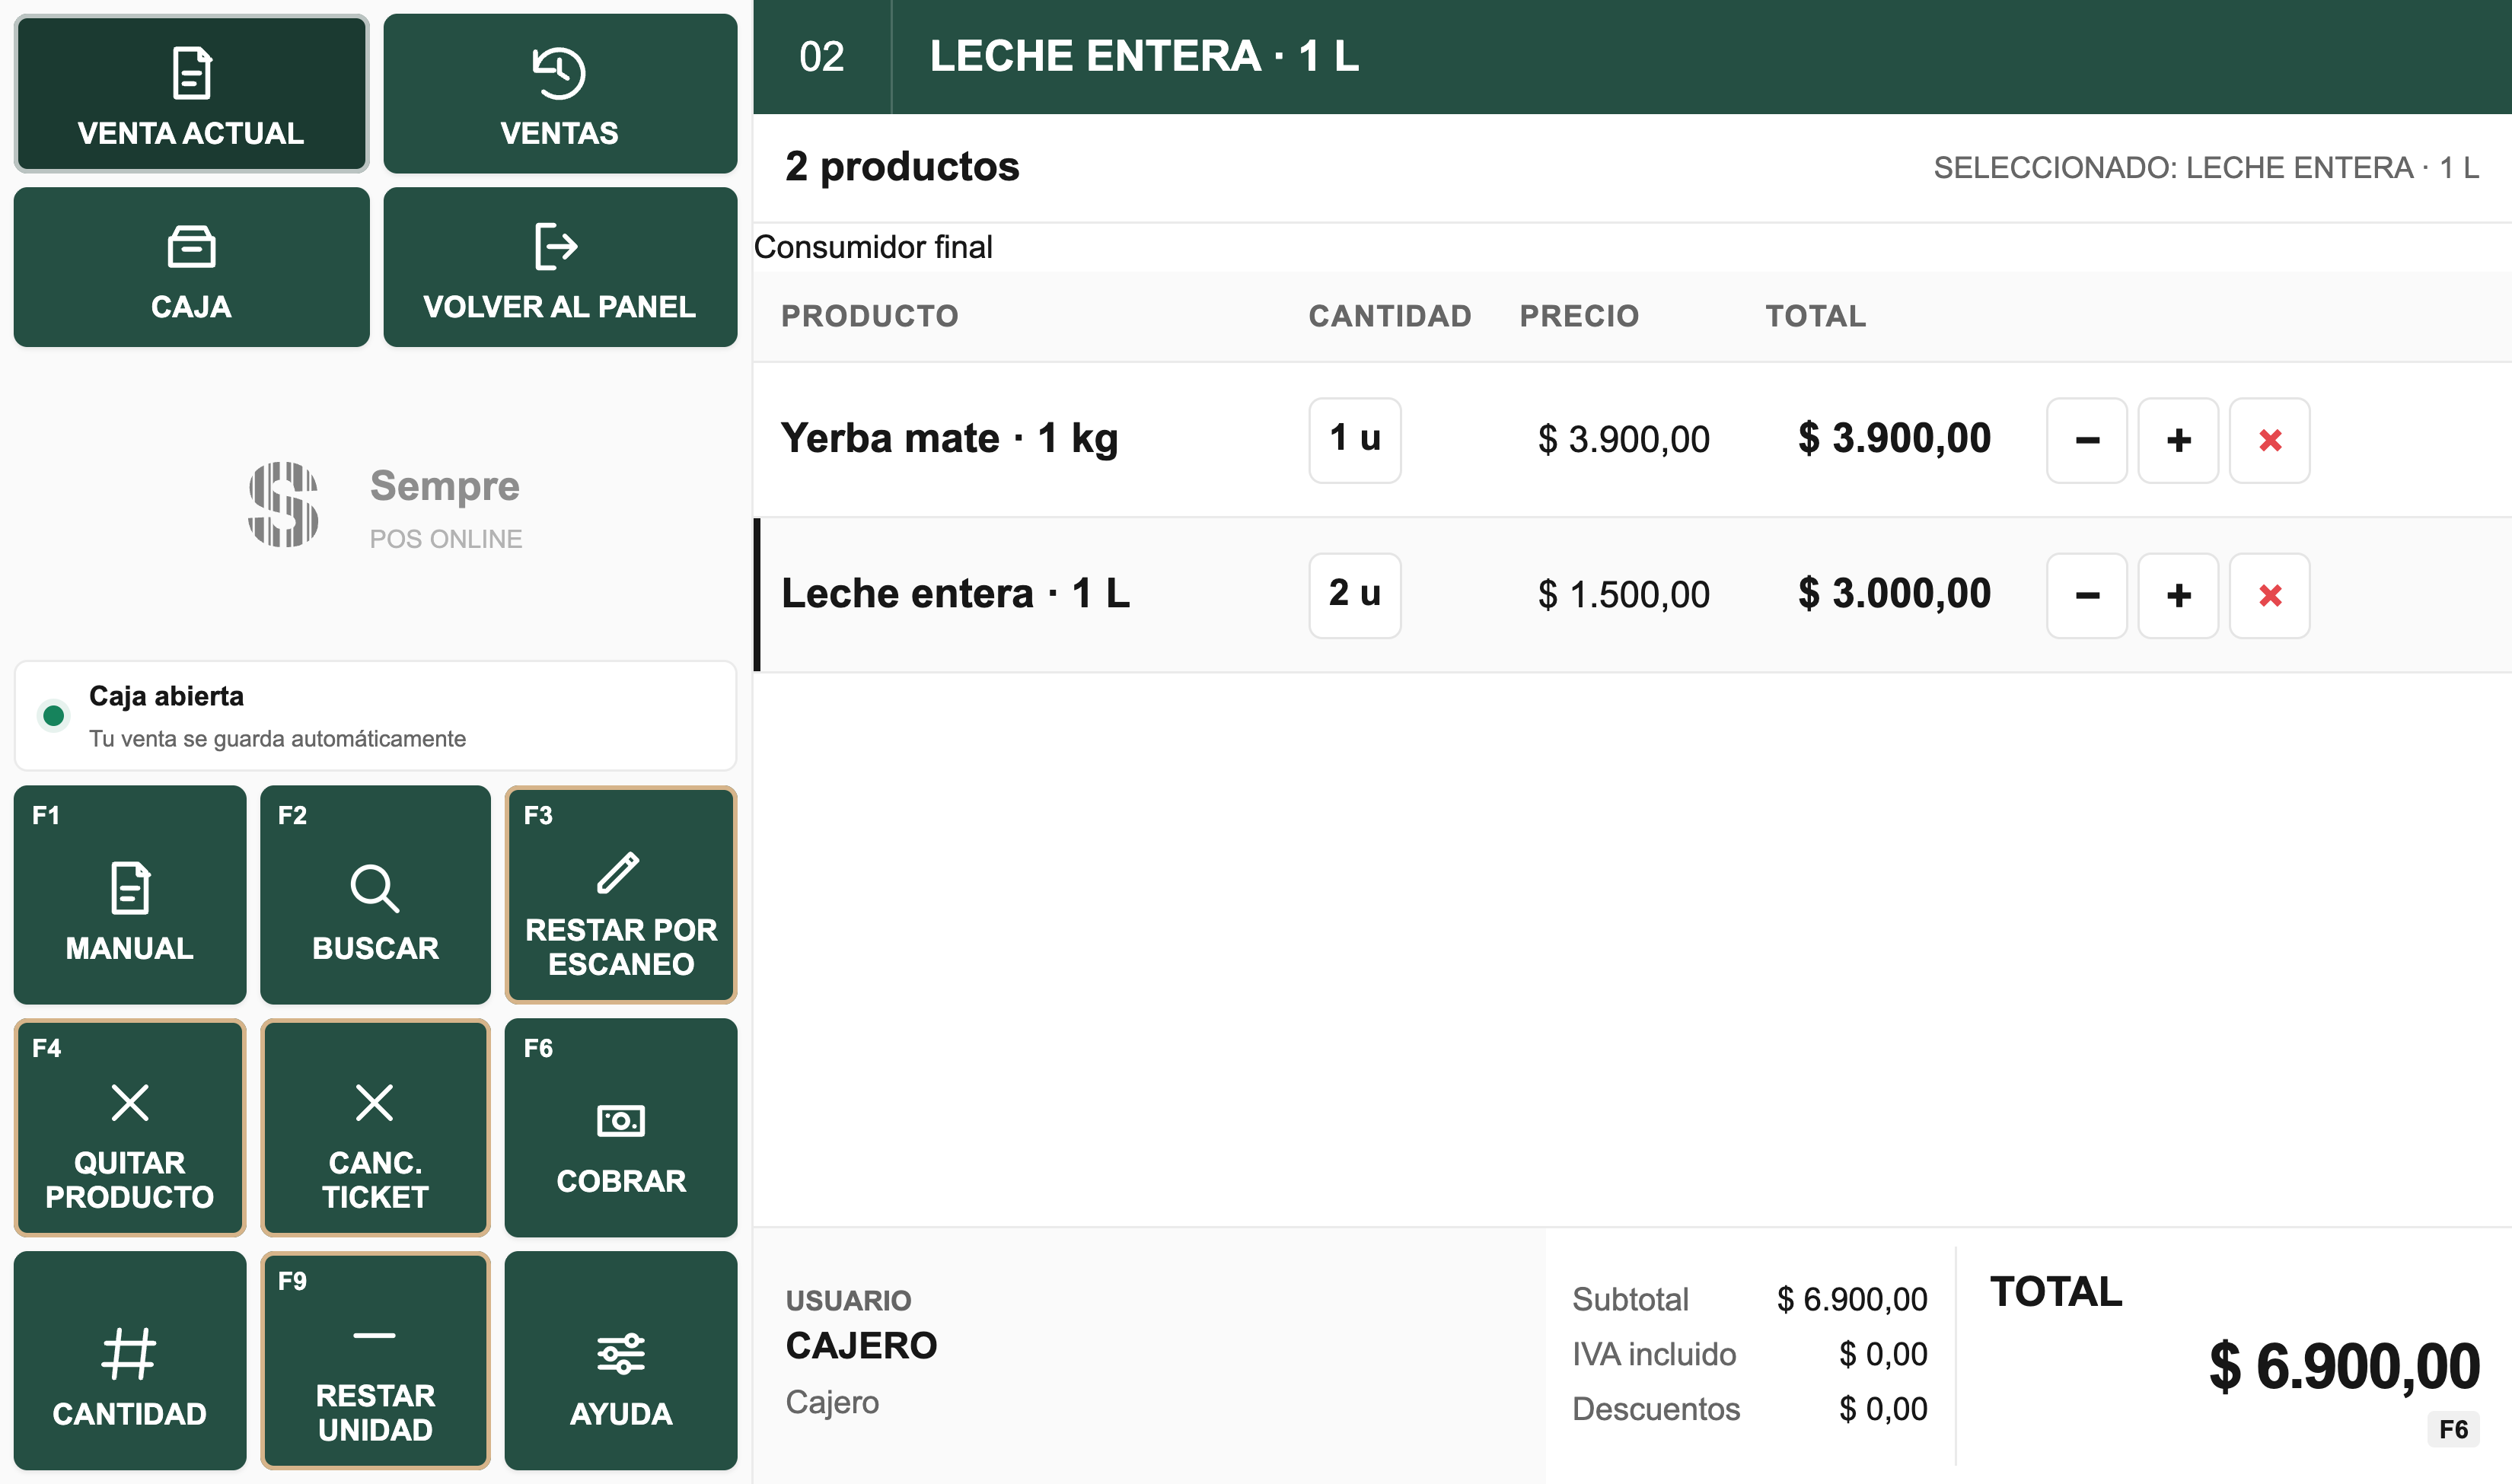The height and width of the screenshot is (1484, 2512).
Task: Click the F1 Manual entry button
Action: (x=130, y=894)
